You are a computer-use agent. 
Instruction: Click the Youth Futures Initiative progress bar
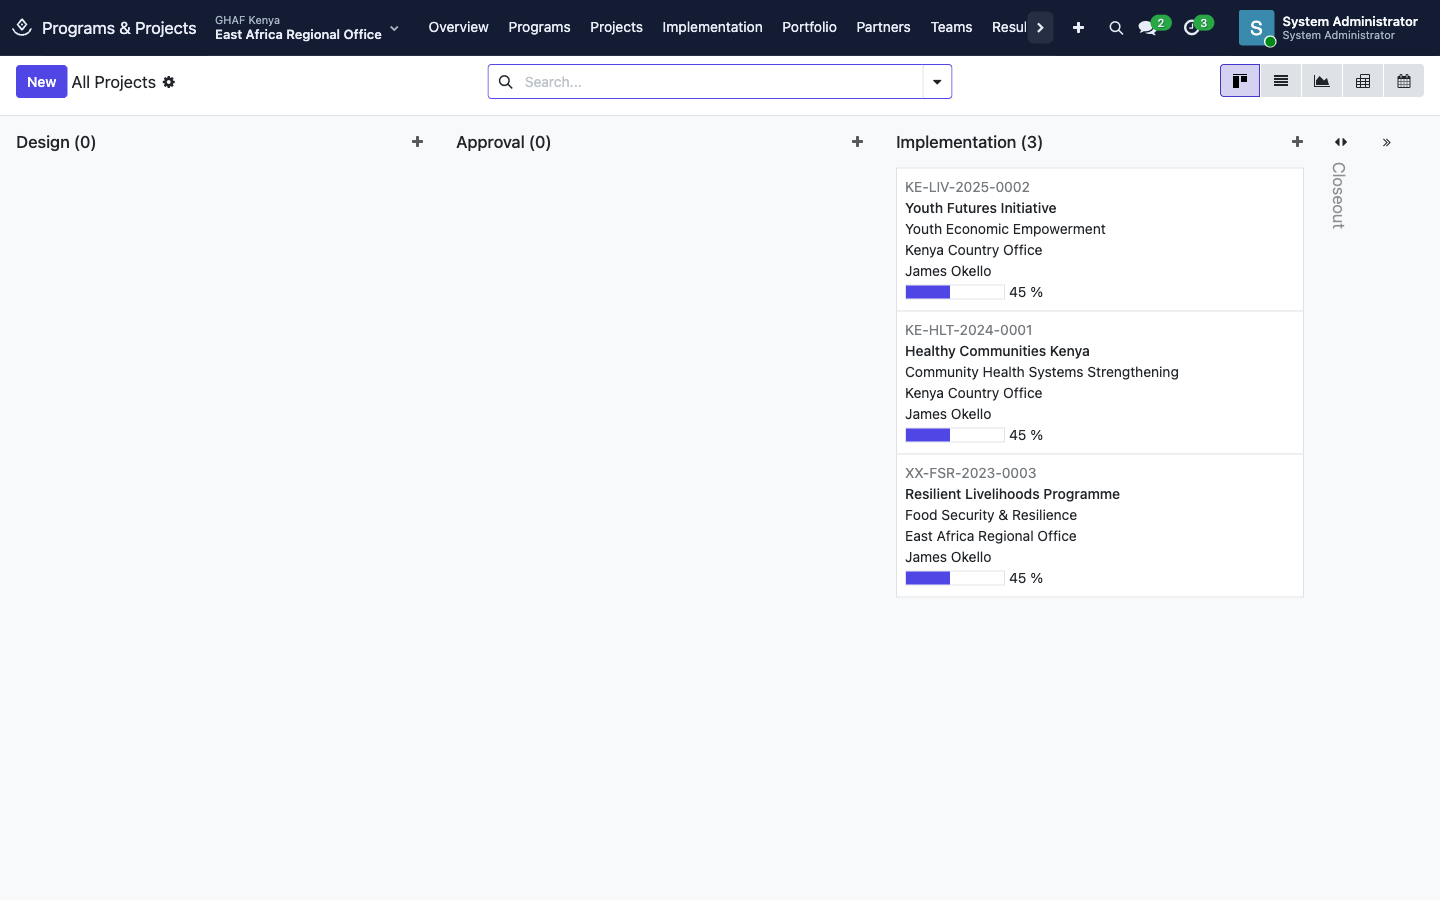[955, 292]
